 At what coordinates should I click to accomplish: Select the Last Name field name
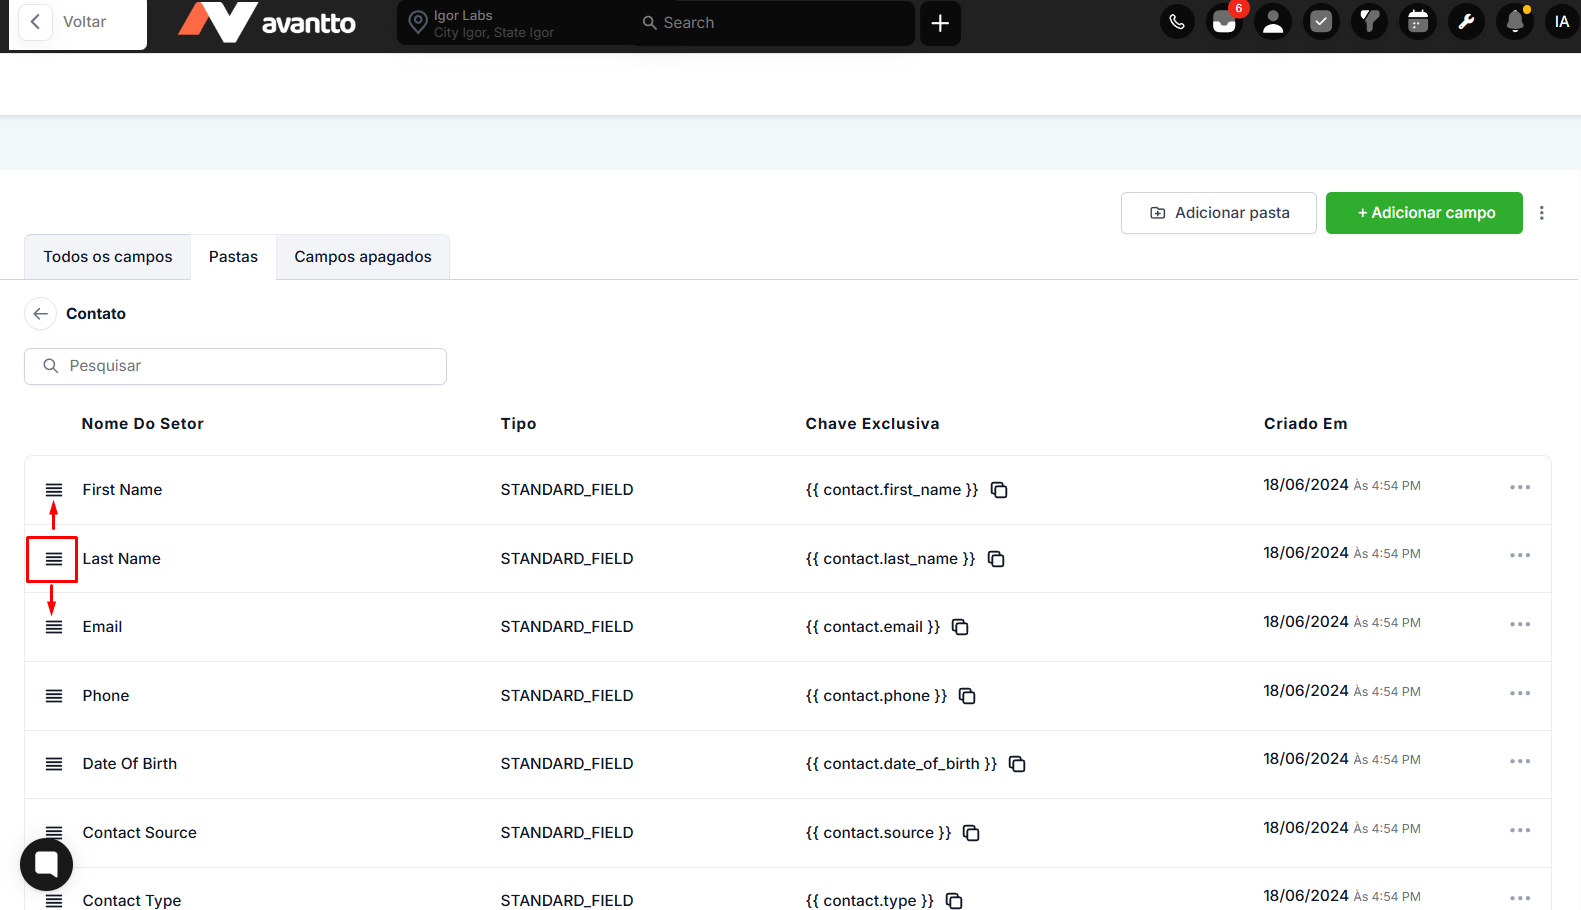(122, 559)
